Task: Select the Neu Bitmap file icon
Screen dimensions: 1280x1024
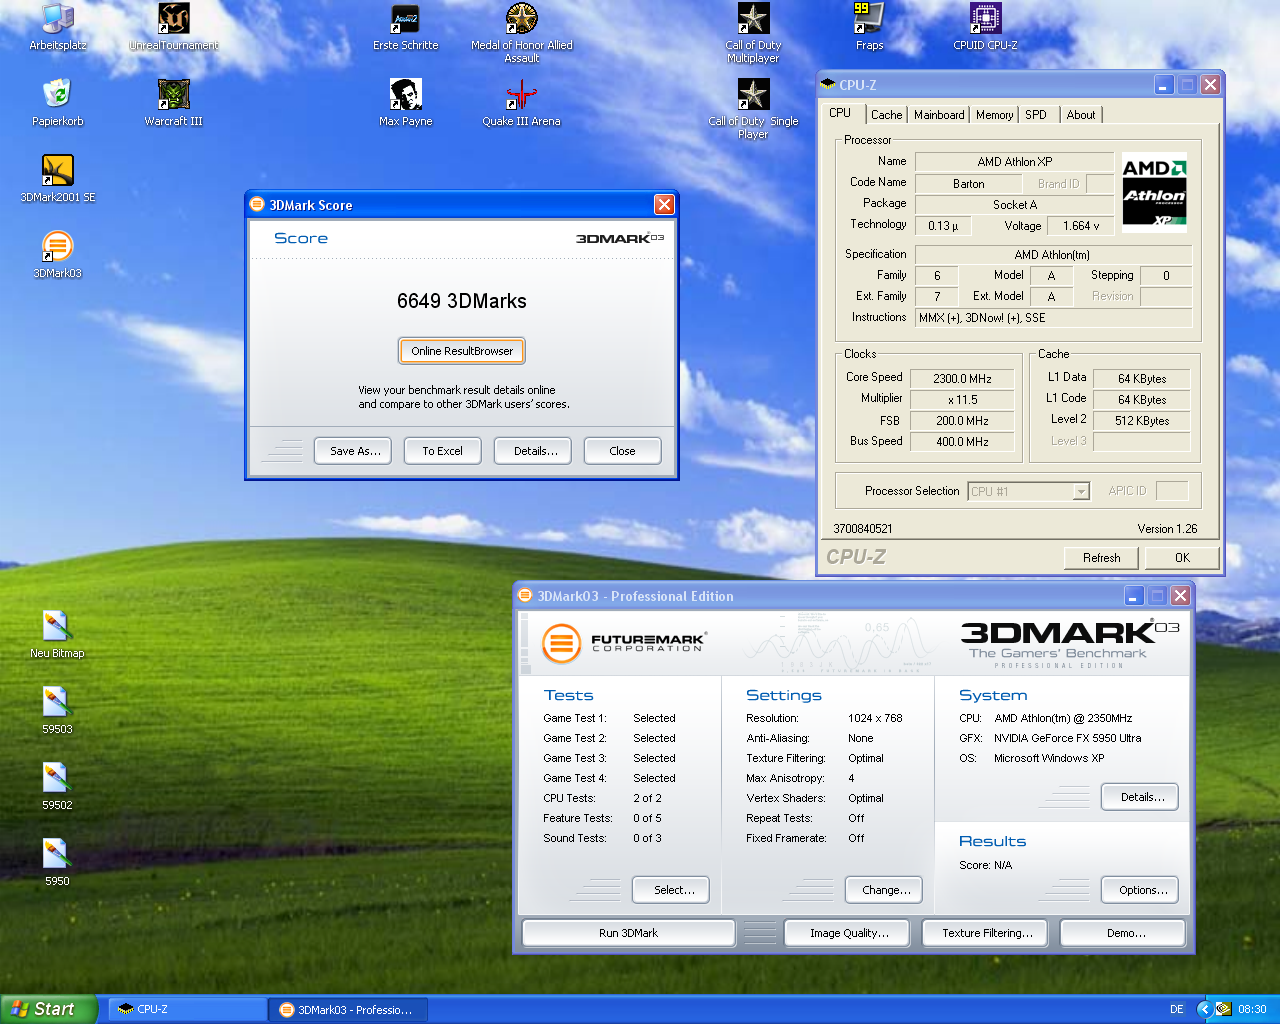Action: [57, 635]
